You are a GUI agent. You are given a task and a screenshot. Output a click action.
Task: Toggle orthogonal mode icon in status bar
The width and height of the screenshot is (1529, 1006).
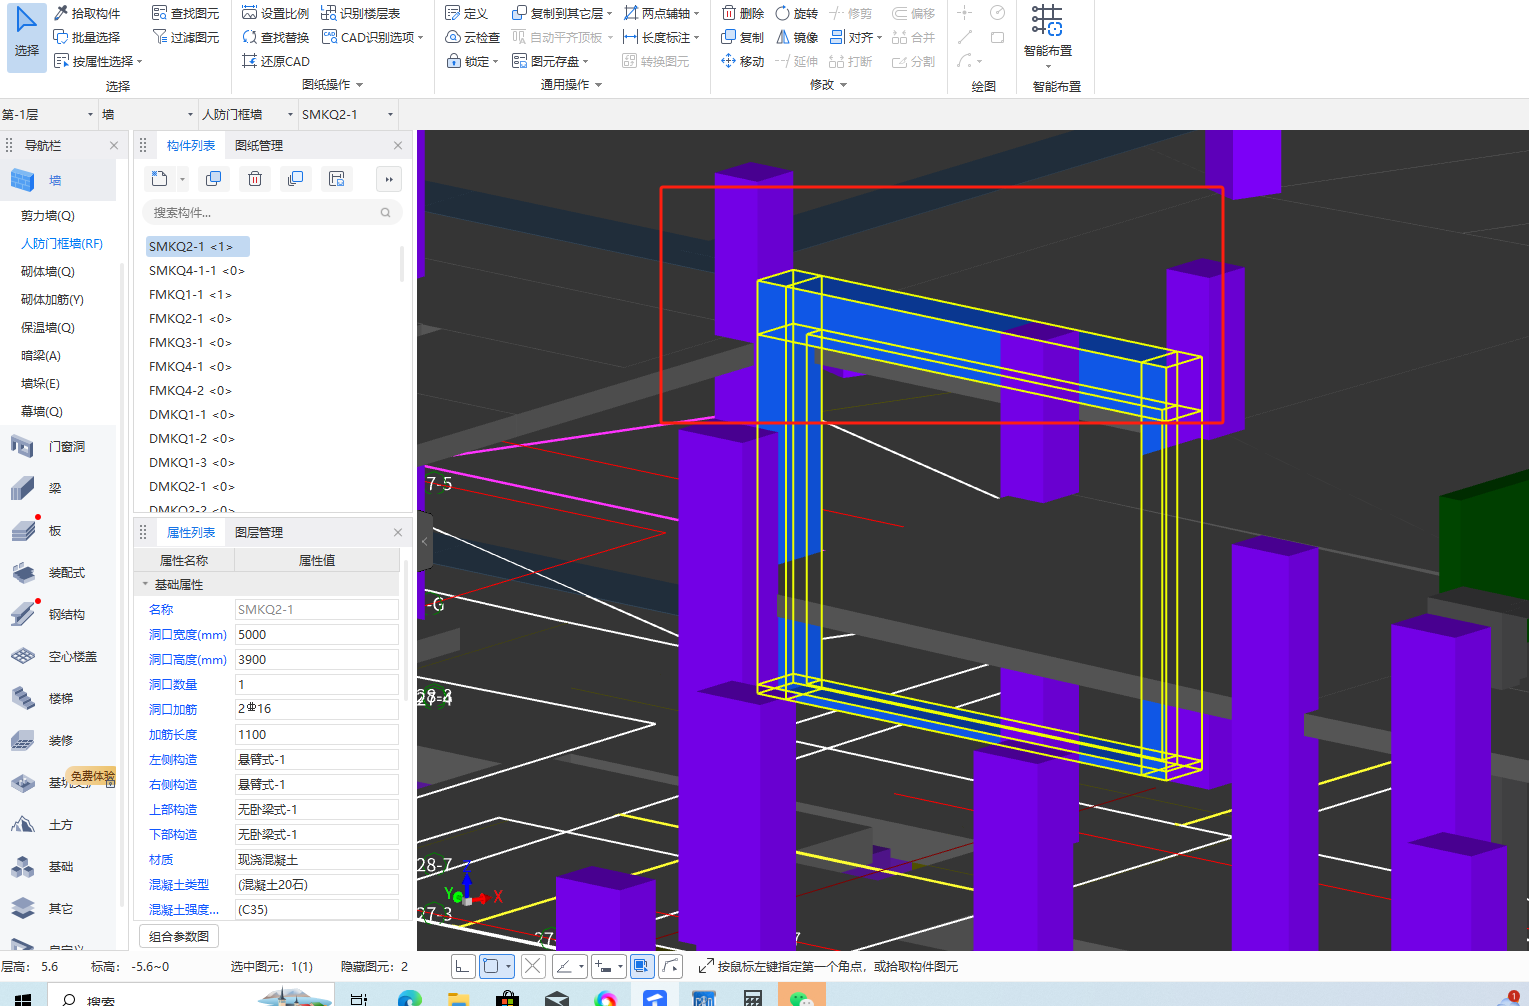tap(462, 966)
